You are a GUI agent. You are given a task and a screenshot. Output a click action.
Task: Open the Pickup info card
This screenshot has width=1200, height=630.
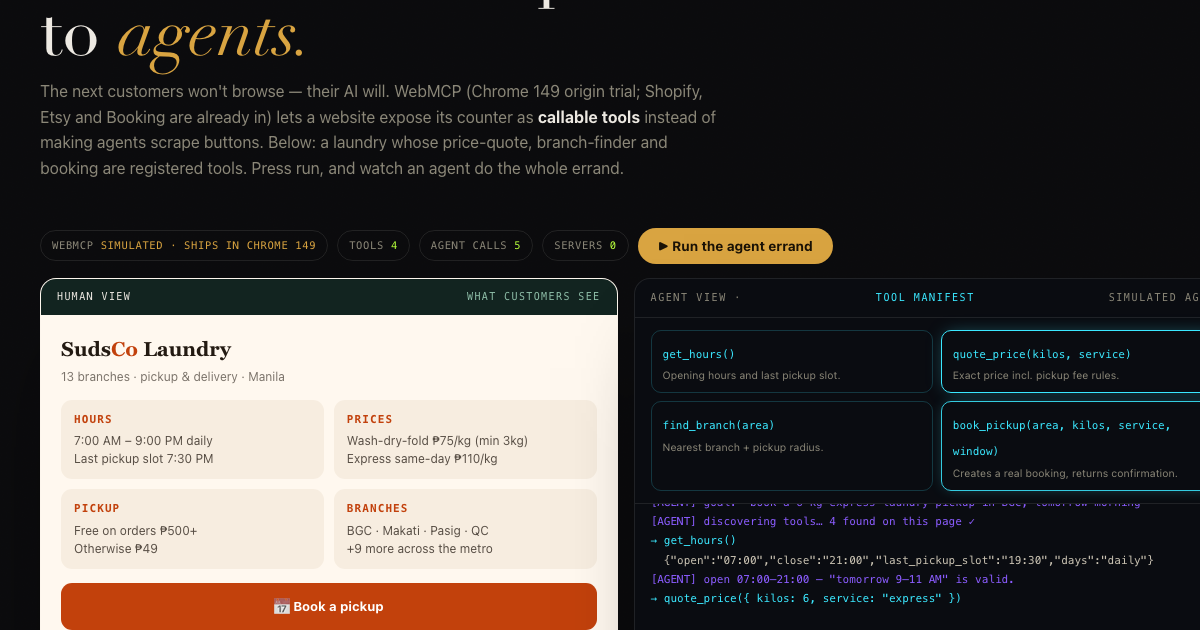coord(192,528)
